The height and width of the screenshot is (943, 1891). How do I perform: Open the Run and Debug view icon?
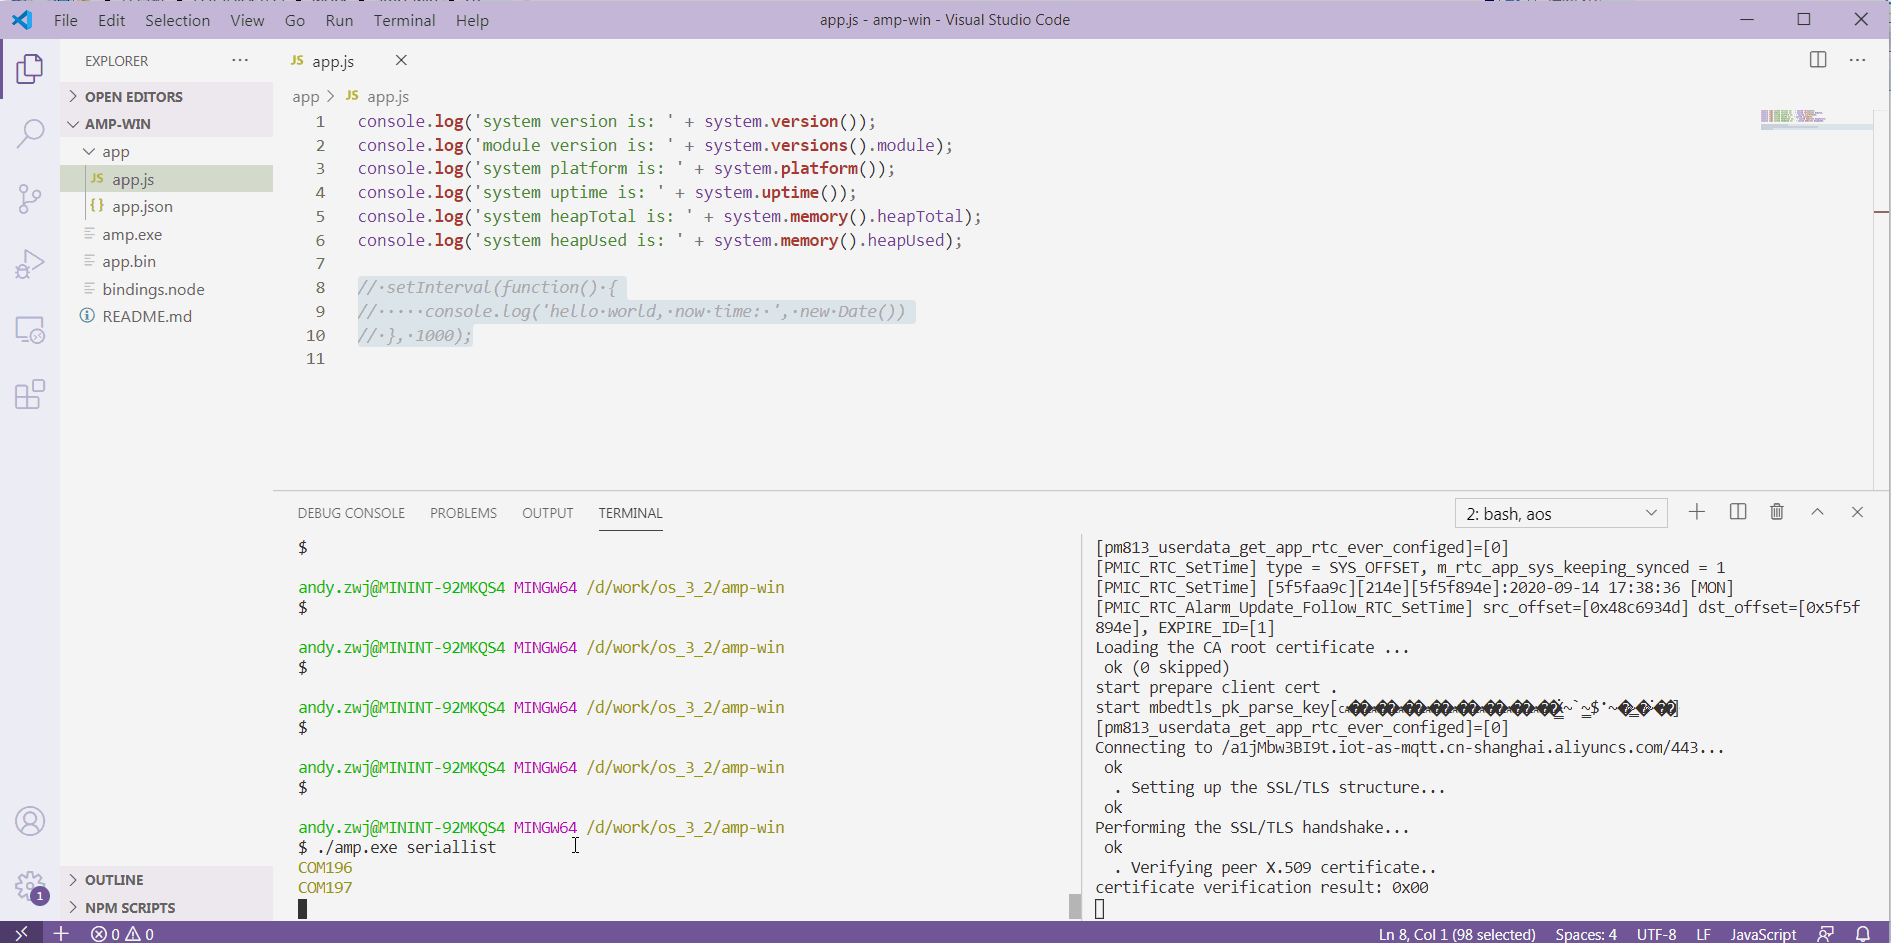(x=30, y=264)
